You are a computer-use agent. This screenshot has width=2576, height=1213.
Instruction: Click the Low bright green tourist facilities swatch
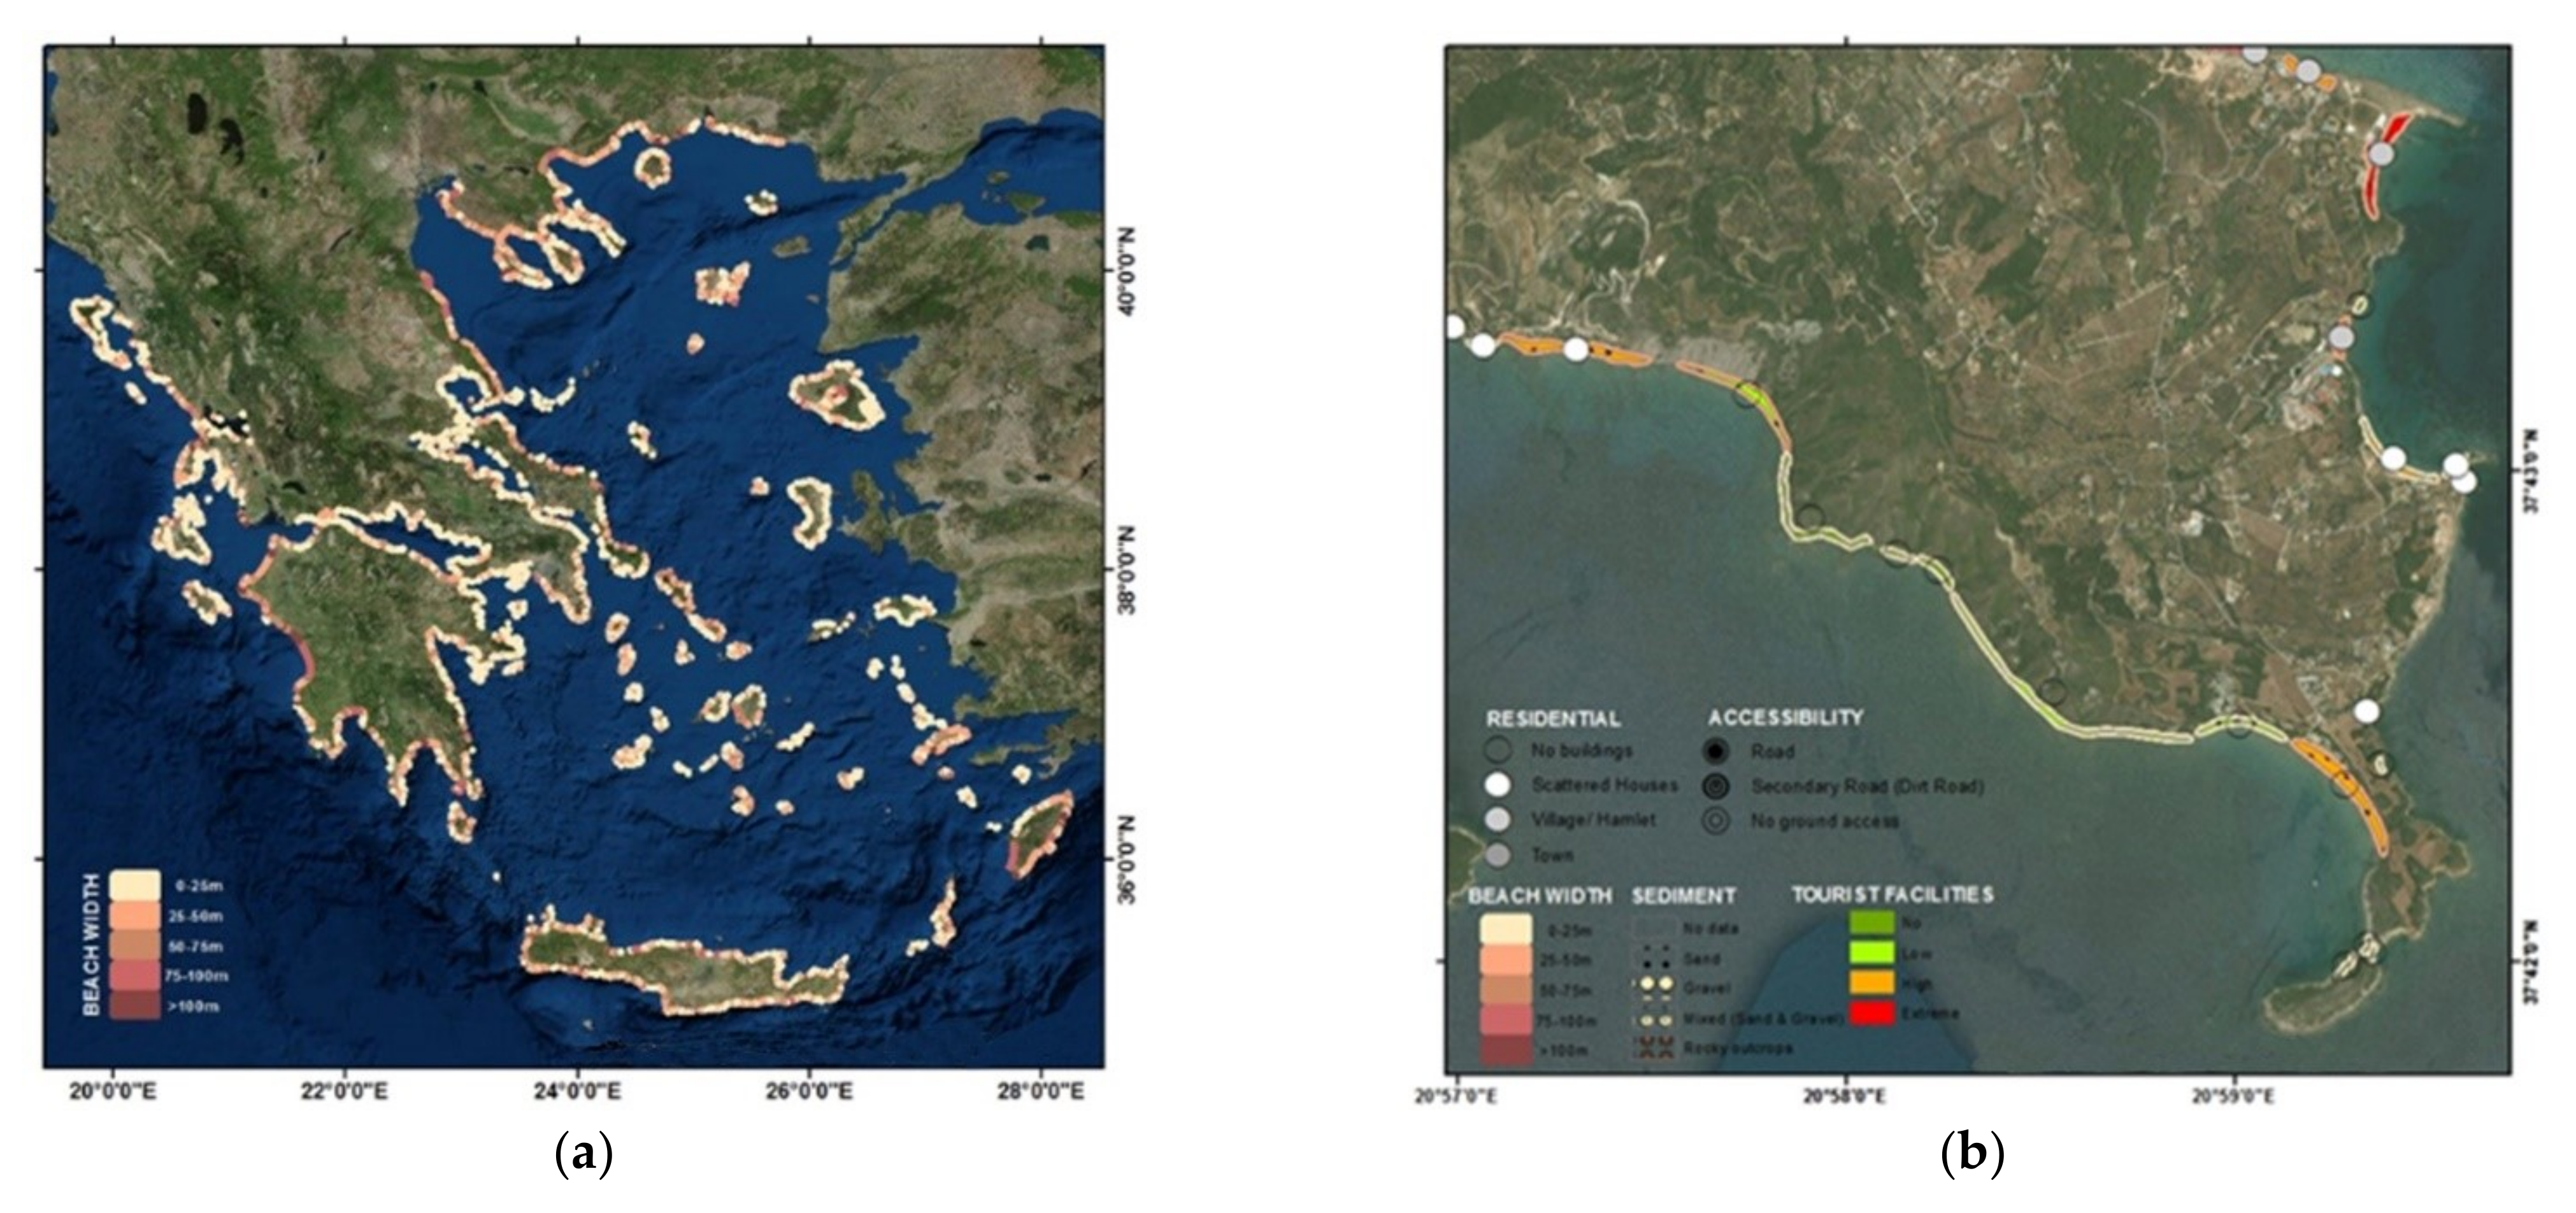(1872, 953)
